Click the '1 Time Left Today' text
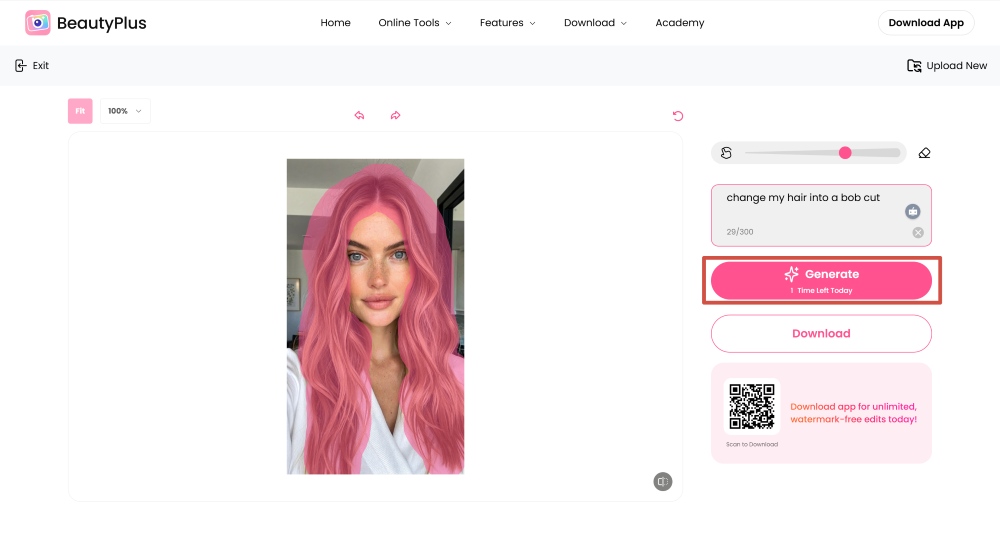1000x553 pixels. pos(821,291)
